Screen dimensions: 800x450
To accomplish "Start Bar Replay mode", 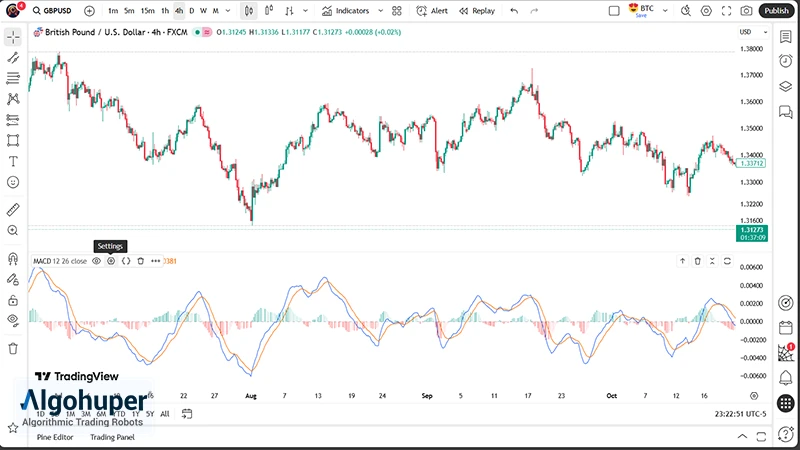I will 477,11.
